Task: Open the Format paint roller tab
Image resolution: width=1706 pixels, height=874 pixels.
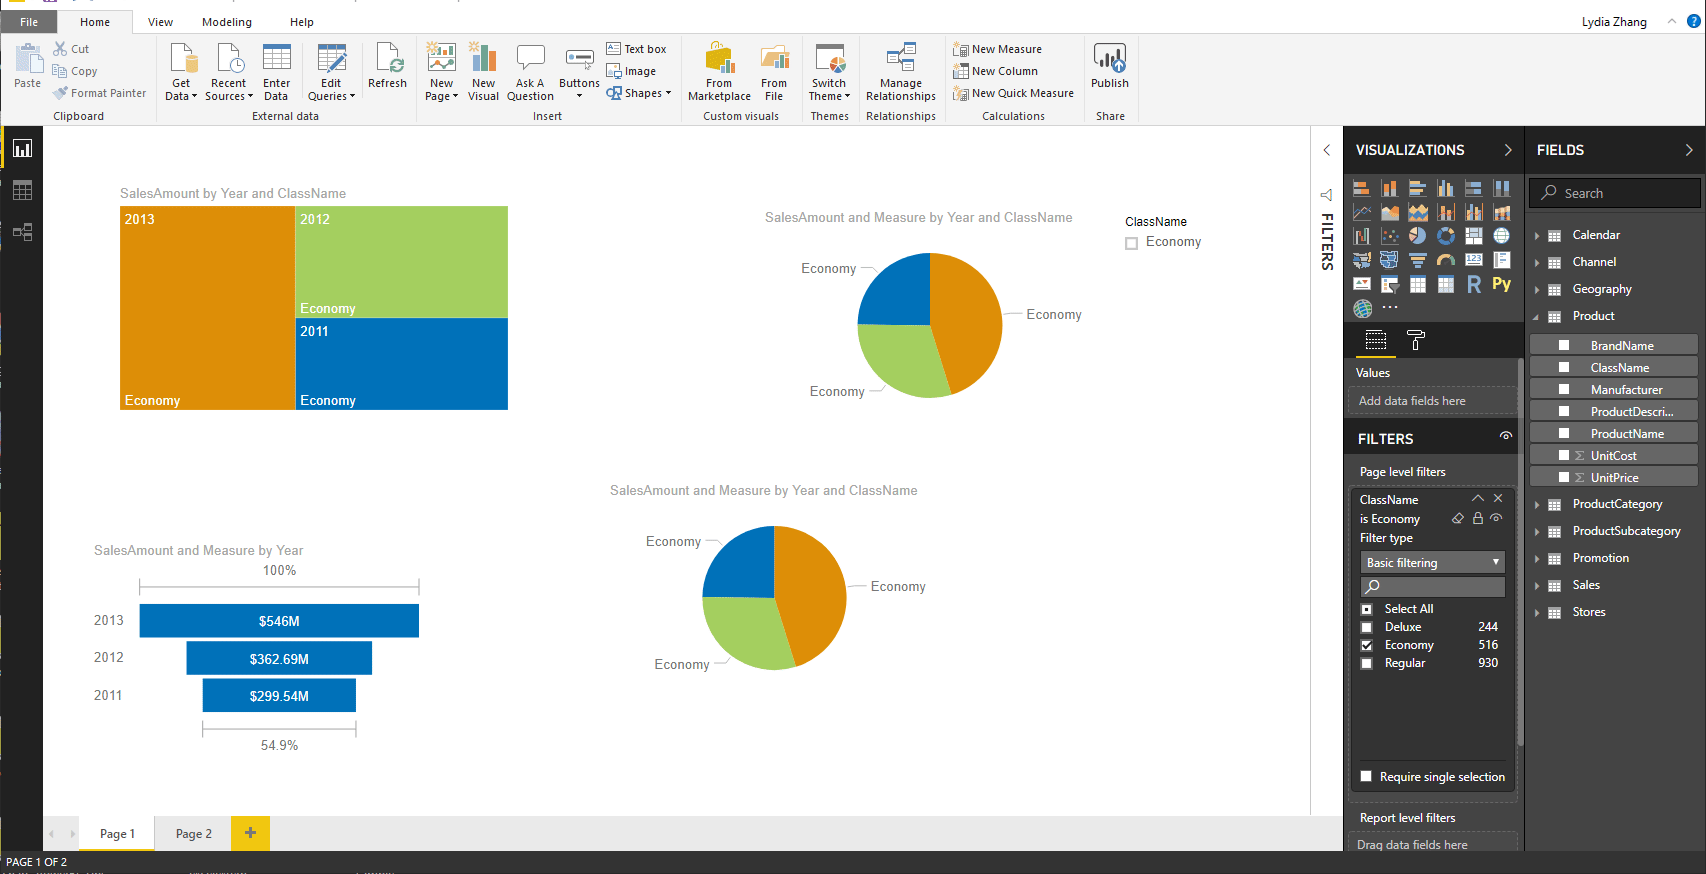Action: coord(1416,340)
